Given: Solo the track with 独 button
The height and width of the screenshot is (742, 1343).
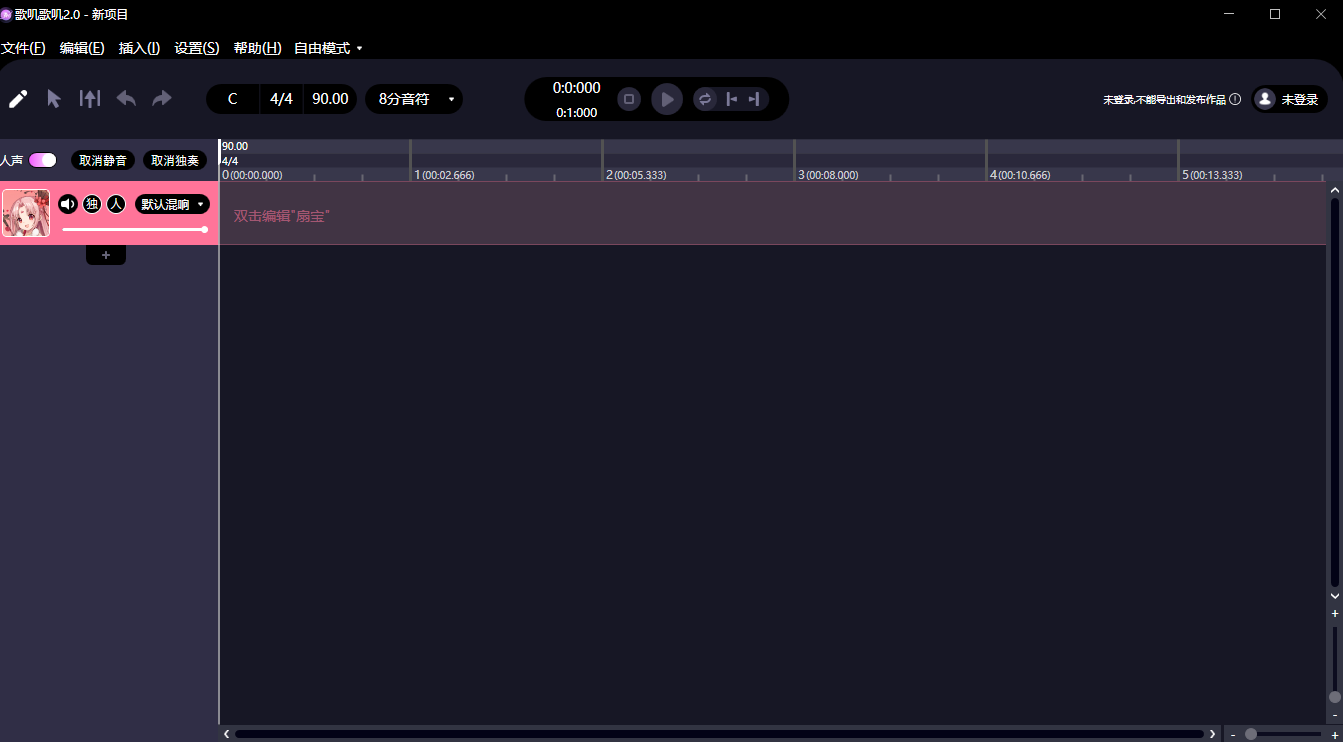Looking at the screenshot, I should pos(92,204).
